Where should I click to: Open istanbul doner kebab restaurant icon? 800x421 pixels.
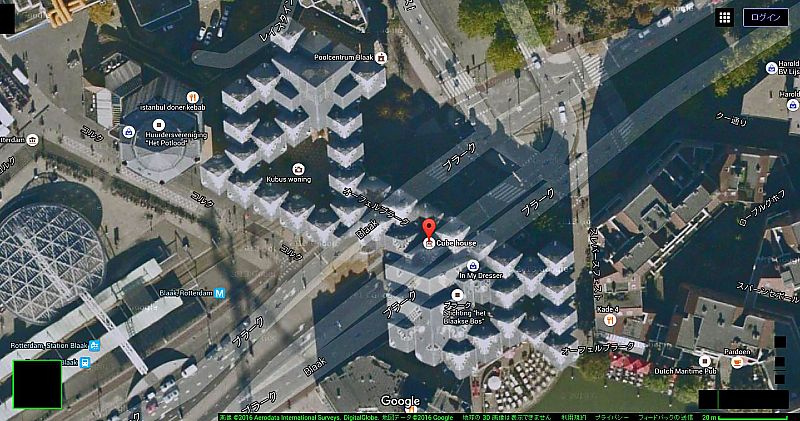point(192,97)
